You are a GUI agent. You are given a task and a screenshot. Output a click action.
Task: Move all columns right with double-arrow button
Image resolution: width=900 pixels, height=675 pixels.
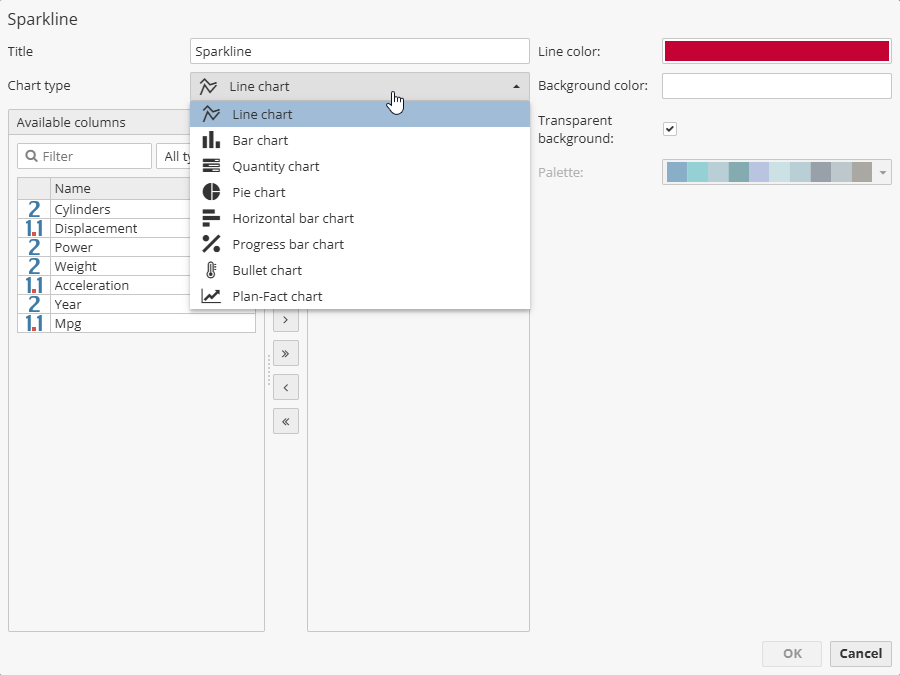[x=285, y=353]
